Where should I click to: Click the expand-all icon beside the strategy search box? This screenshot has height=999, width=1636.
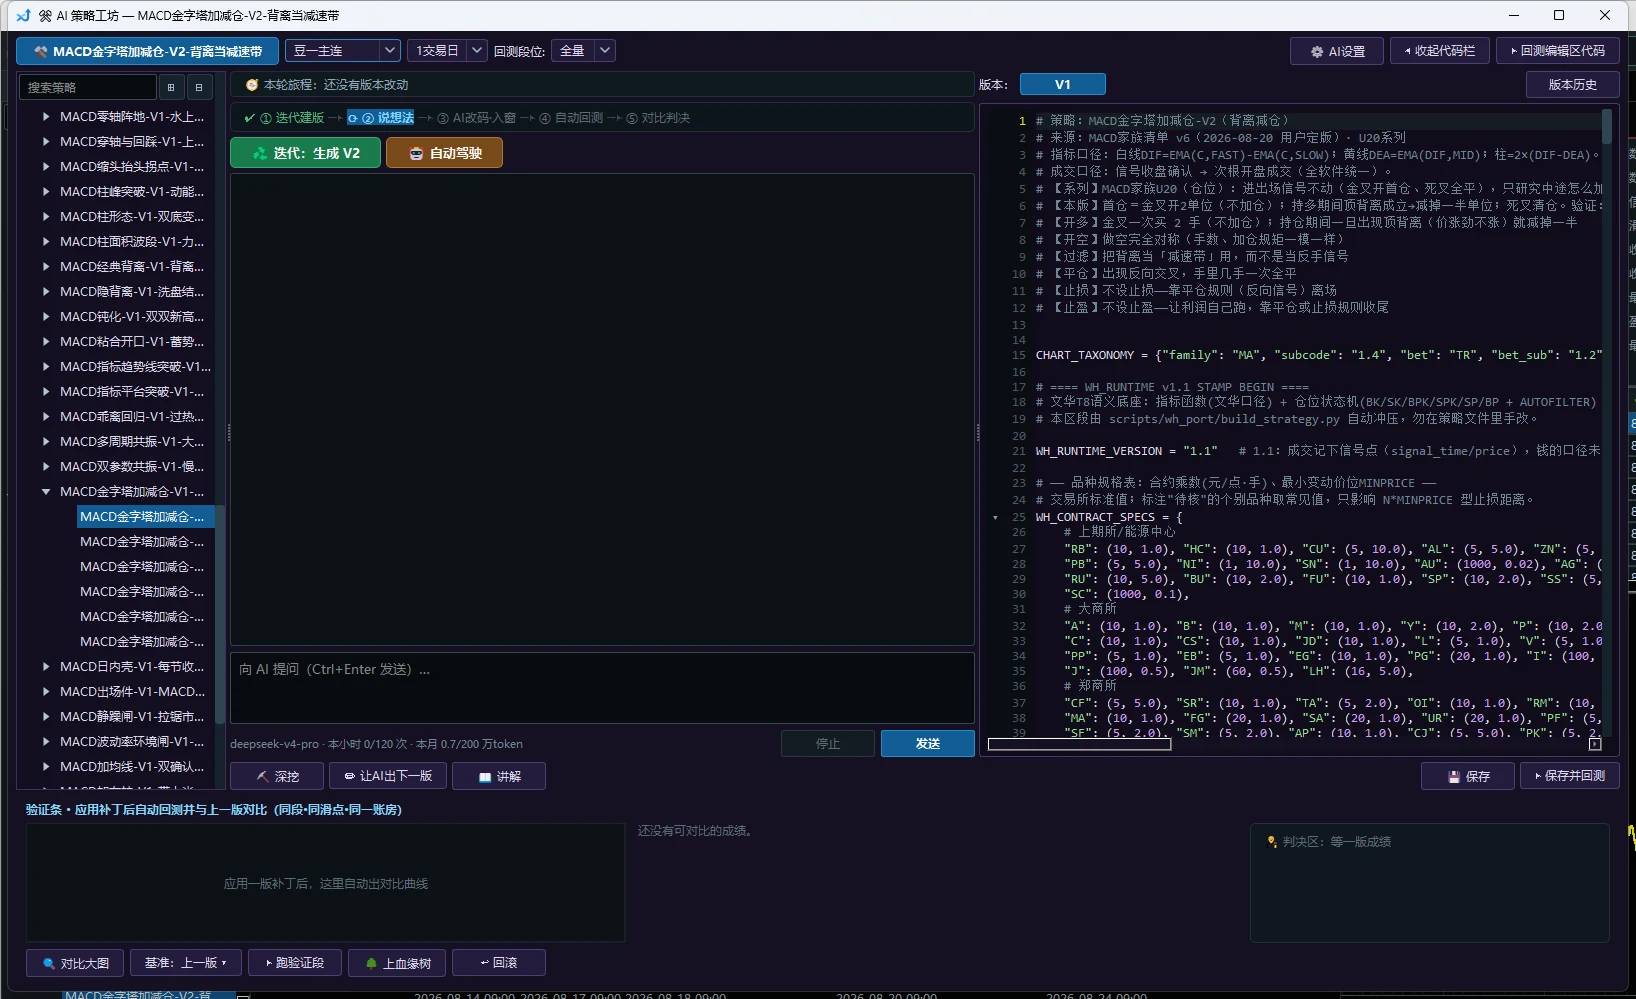point(171,87)
